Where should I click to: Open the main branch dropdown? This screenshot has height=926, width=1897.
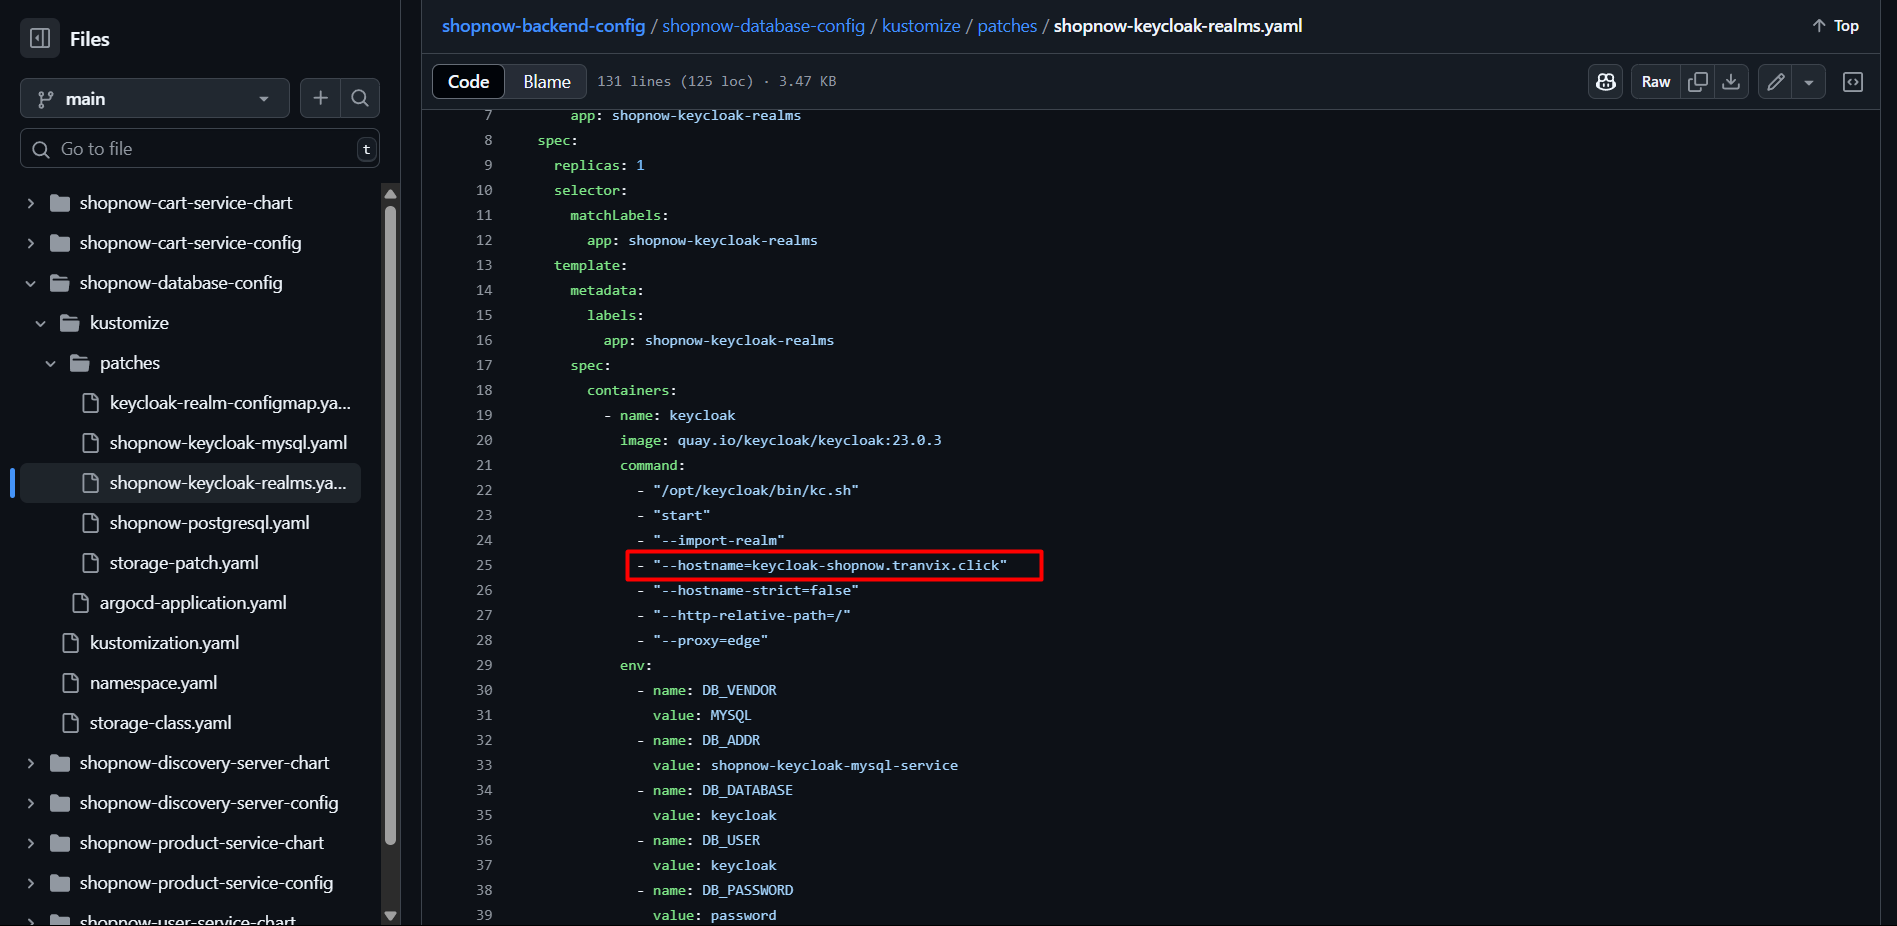[154, 99]
